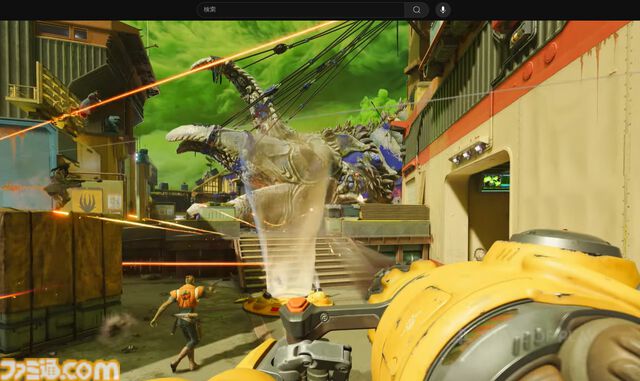
Task: Click the search input field
Action: tap(301, 9)
